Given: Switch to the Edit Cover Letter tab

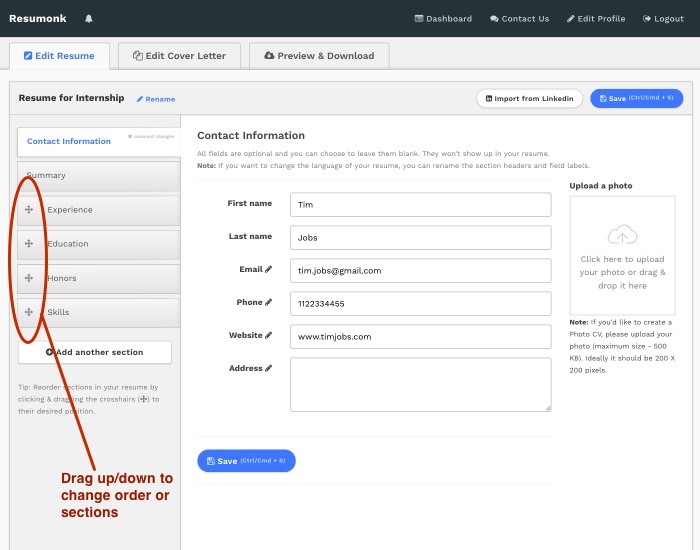Looking at the screenshot, I should [x=180, y=56].
